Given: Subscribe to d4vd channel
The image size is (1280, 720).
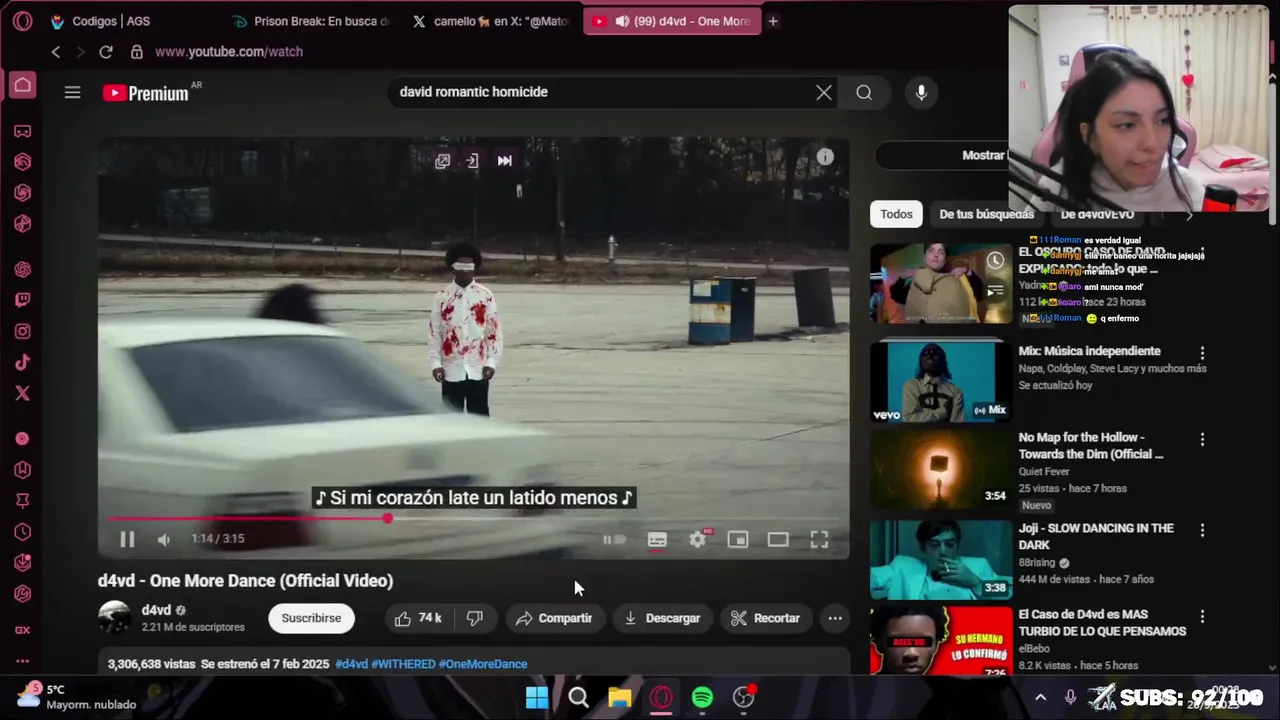Looking at the screenshot, I should pos(311,618).
